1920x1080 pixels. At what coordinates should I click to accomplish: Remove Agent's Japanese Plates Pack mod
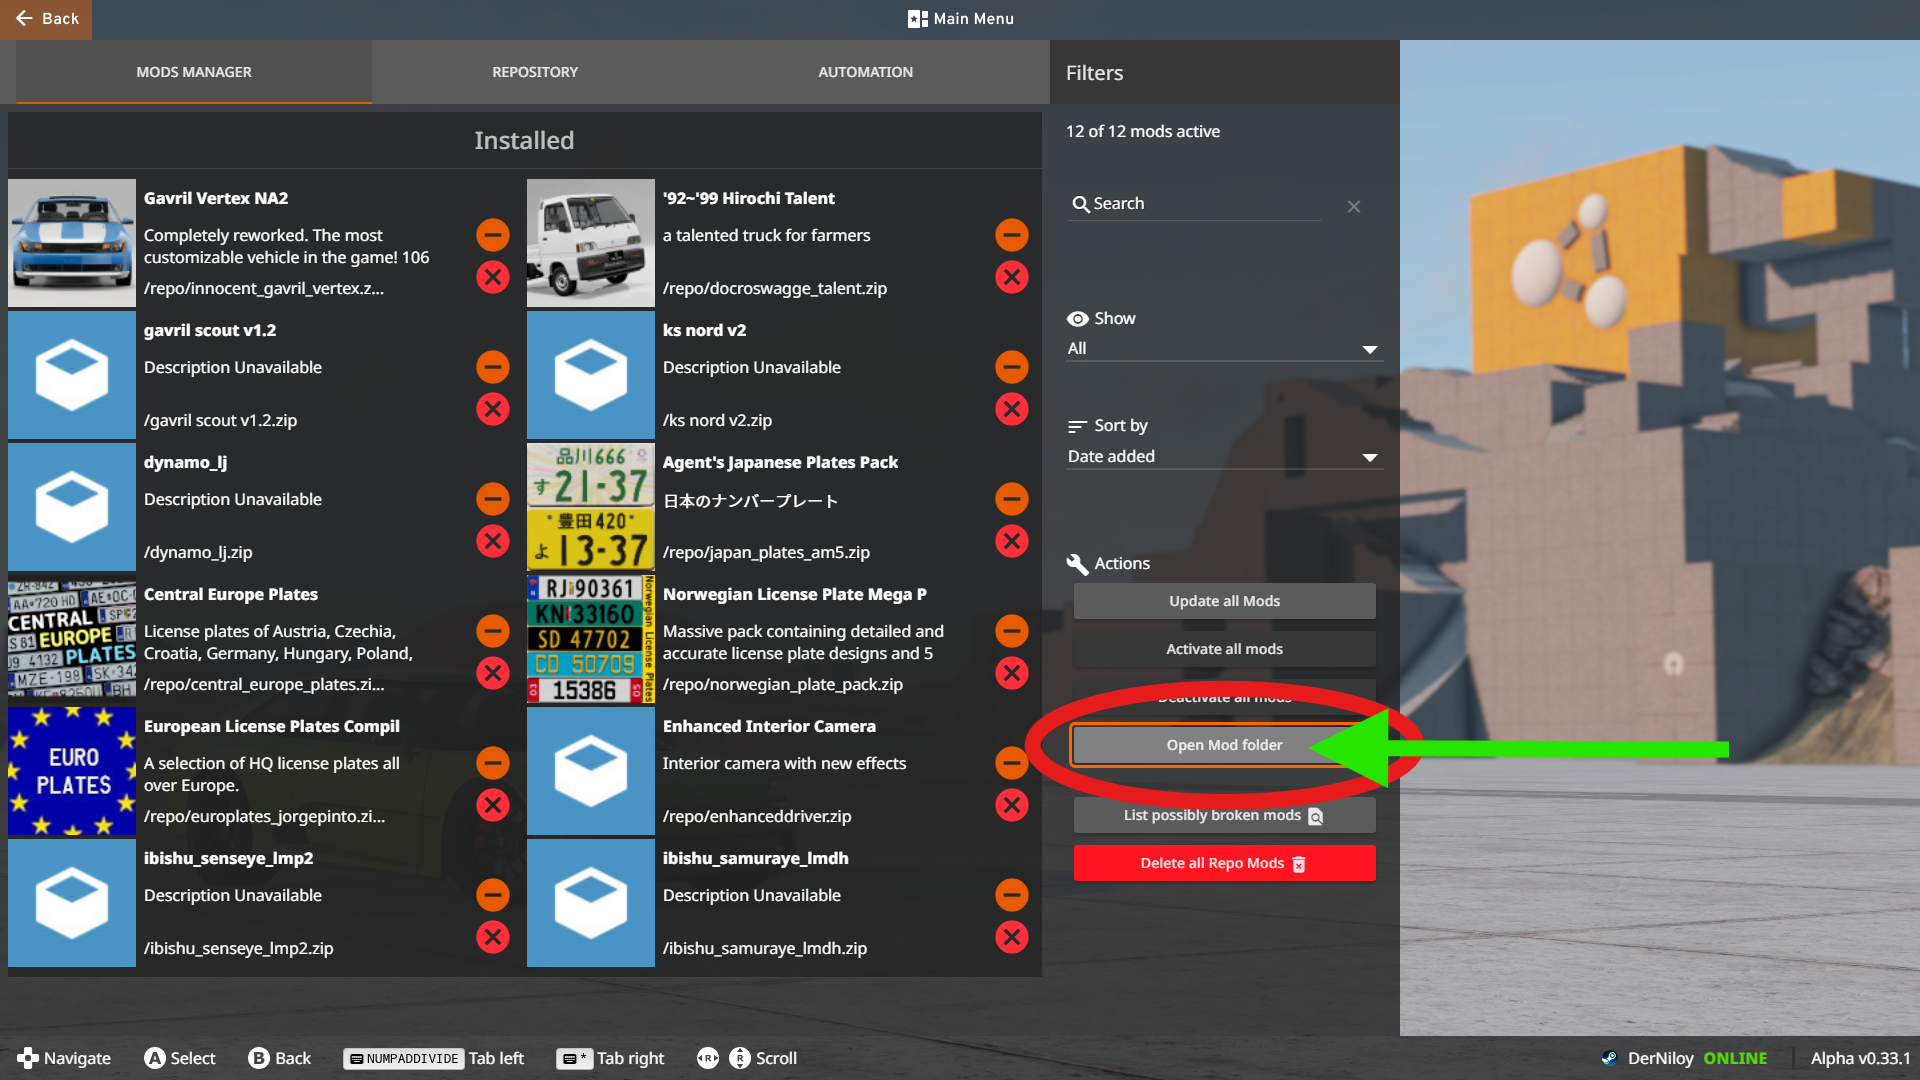pyautogui.click(x=1011, y=541)
